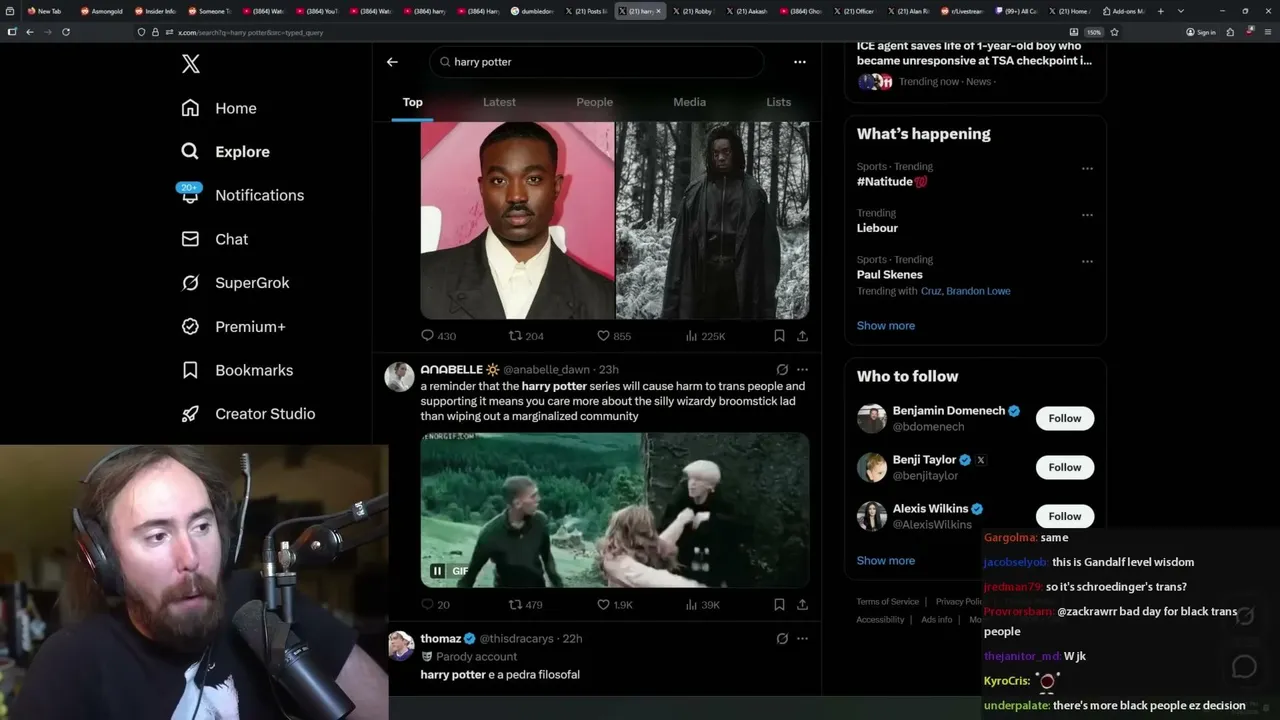Go to Home via house icon
This screenshot has height=720, width=1280.
click(190, 108)
